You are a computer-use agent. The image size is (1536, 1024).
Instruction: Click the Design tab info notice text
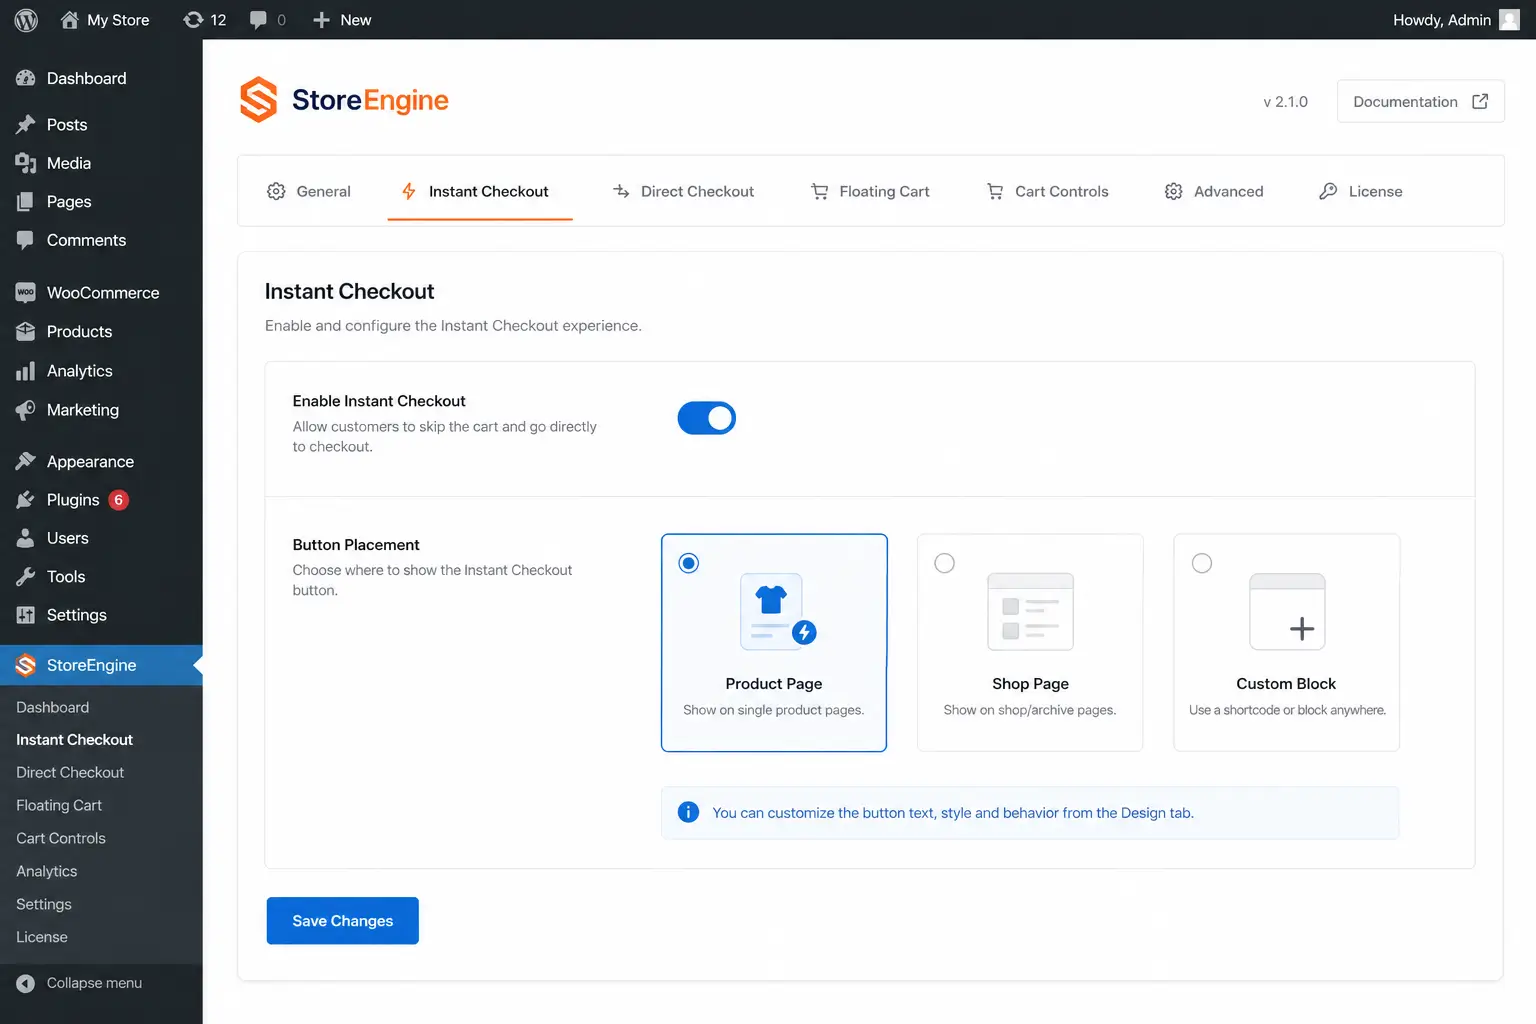(953, 813)
